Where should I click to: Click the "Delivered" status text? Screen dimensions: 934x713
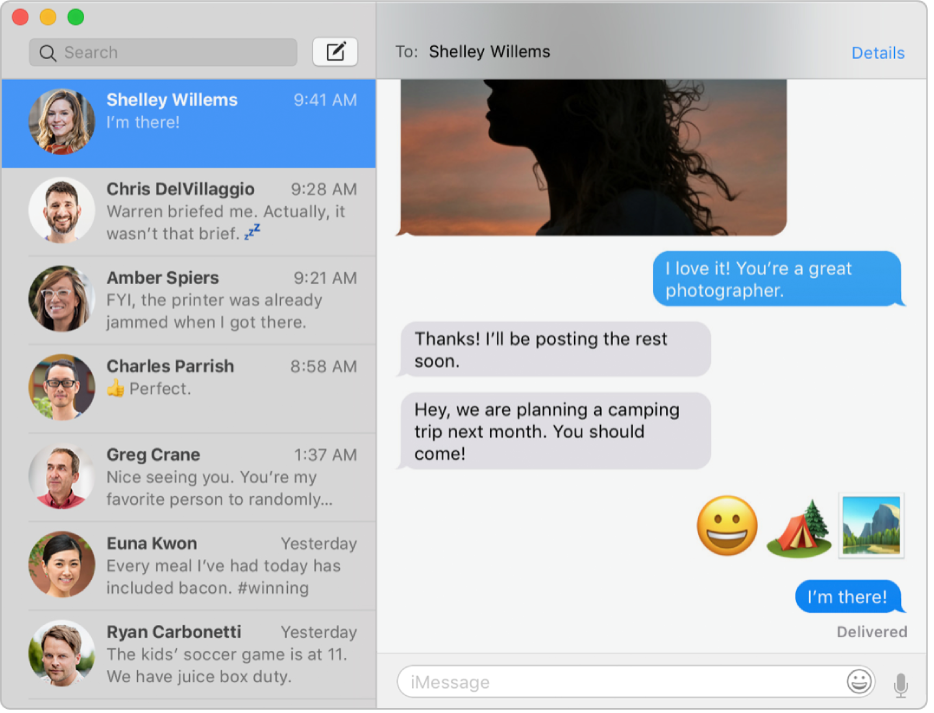point(871,631)
